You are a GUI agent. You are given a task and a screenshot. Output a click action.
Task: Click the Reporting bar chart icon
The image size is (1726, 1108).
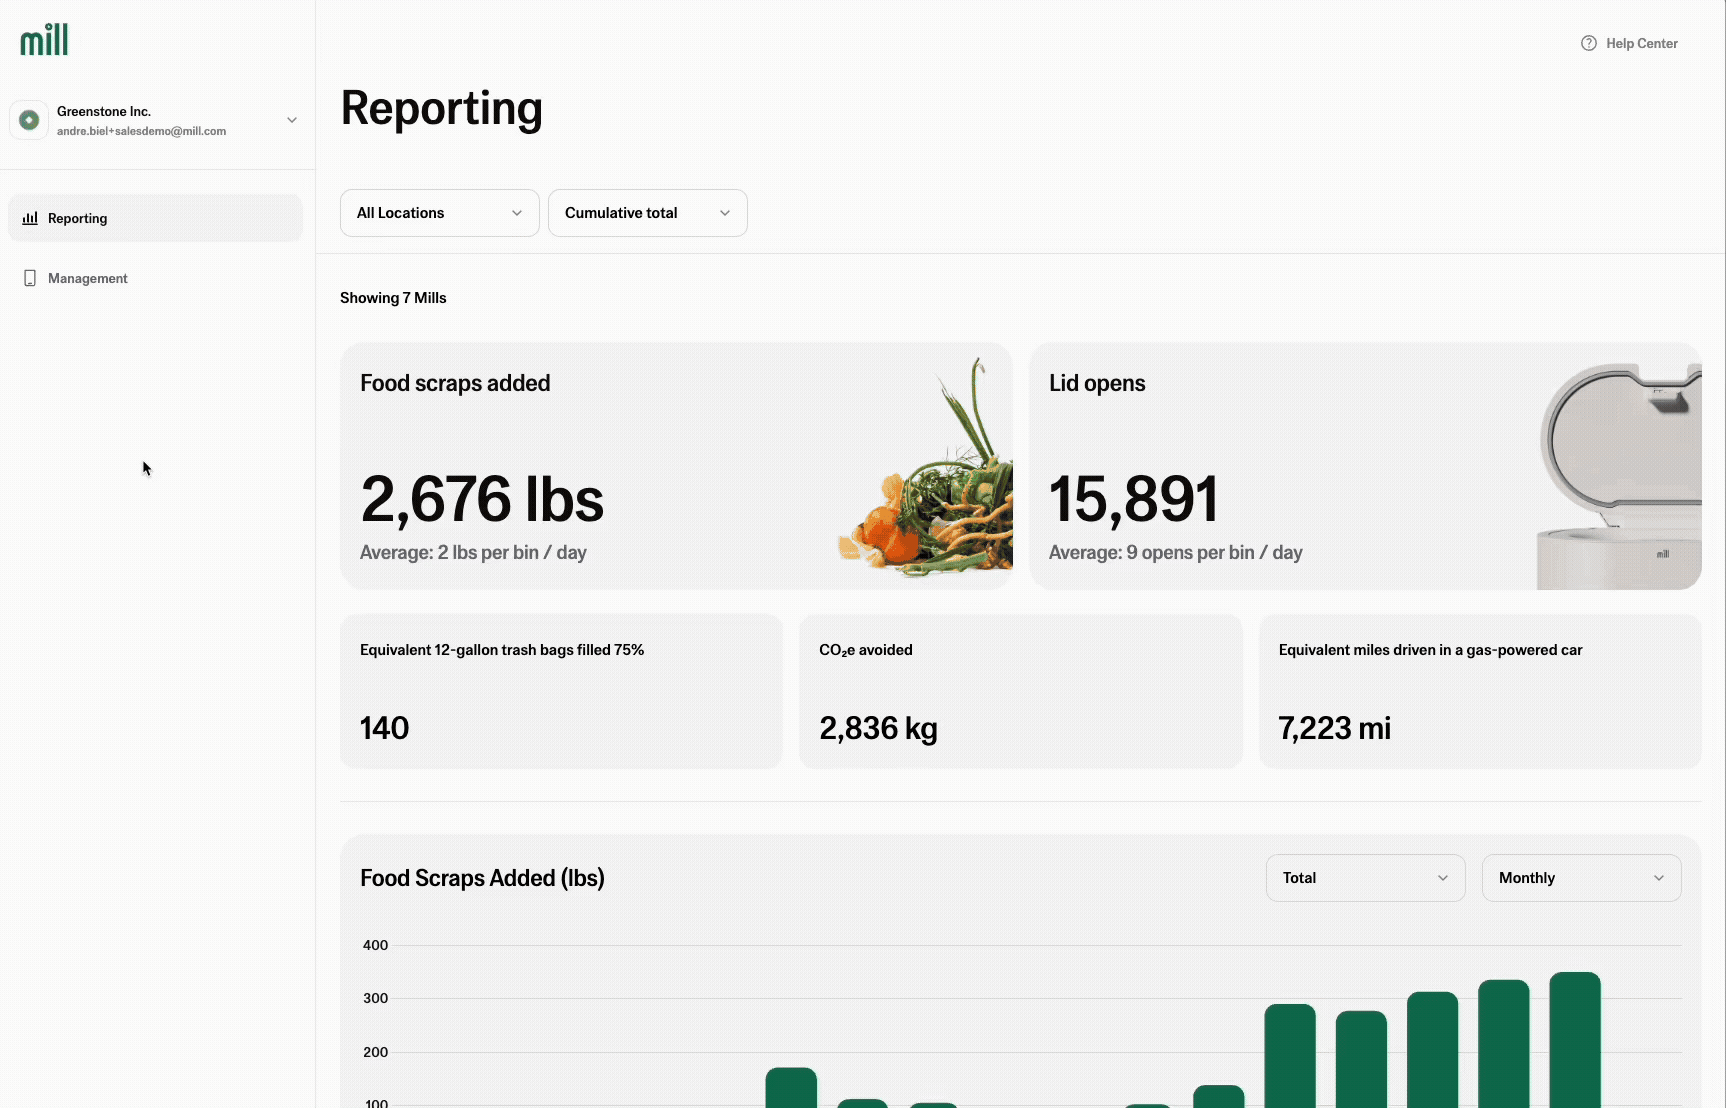[30, 218]
